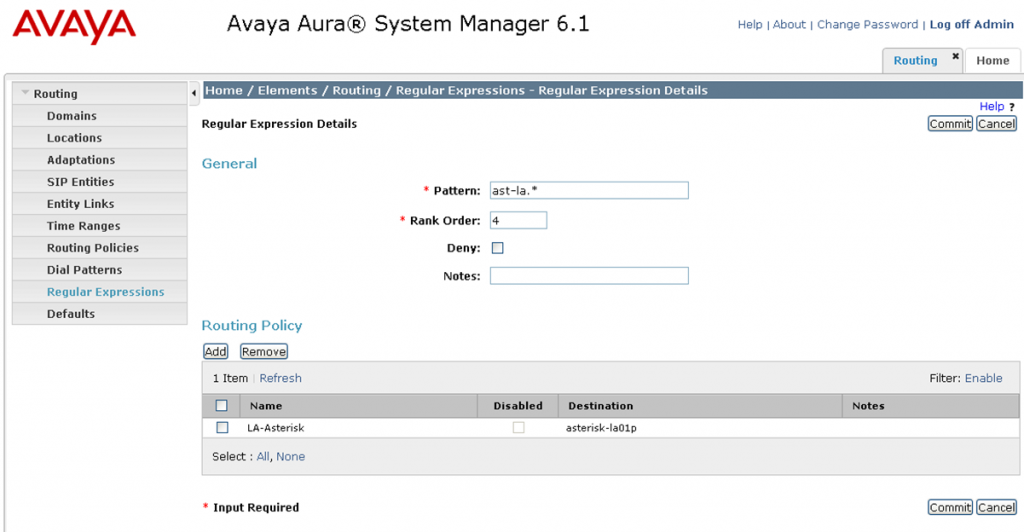Image resolution: width=1024 pixels, height=532 pixels.
Task: Click the bottom Cancel button
Action: point(997,507)
